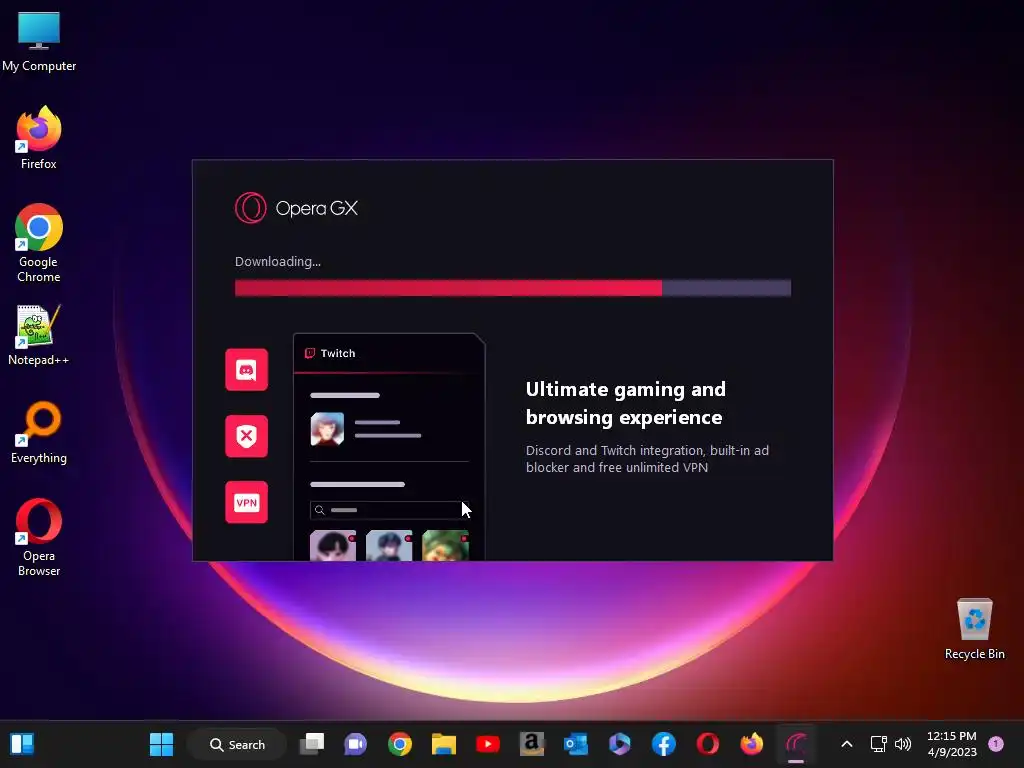Click the Discord icon in Opera GX installer
Image resolution: width=1024 pixels, height=768 pixels.
[246, 370]
